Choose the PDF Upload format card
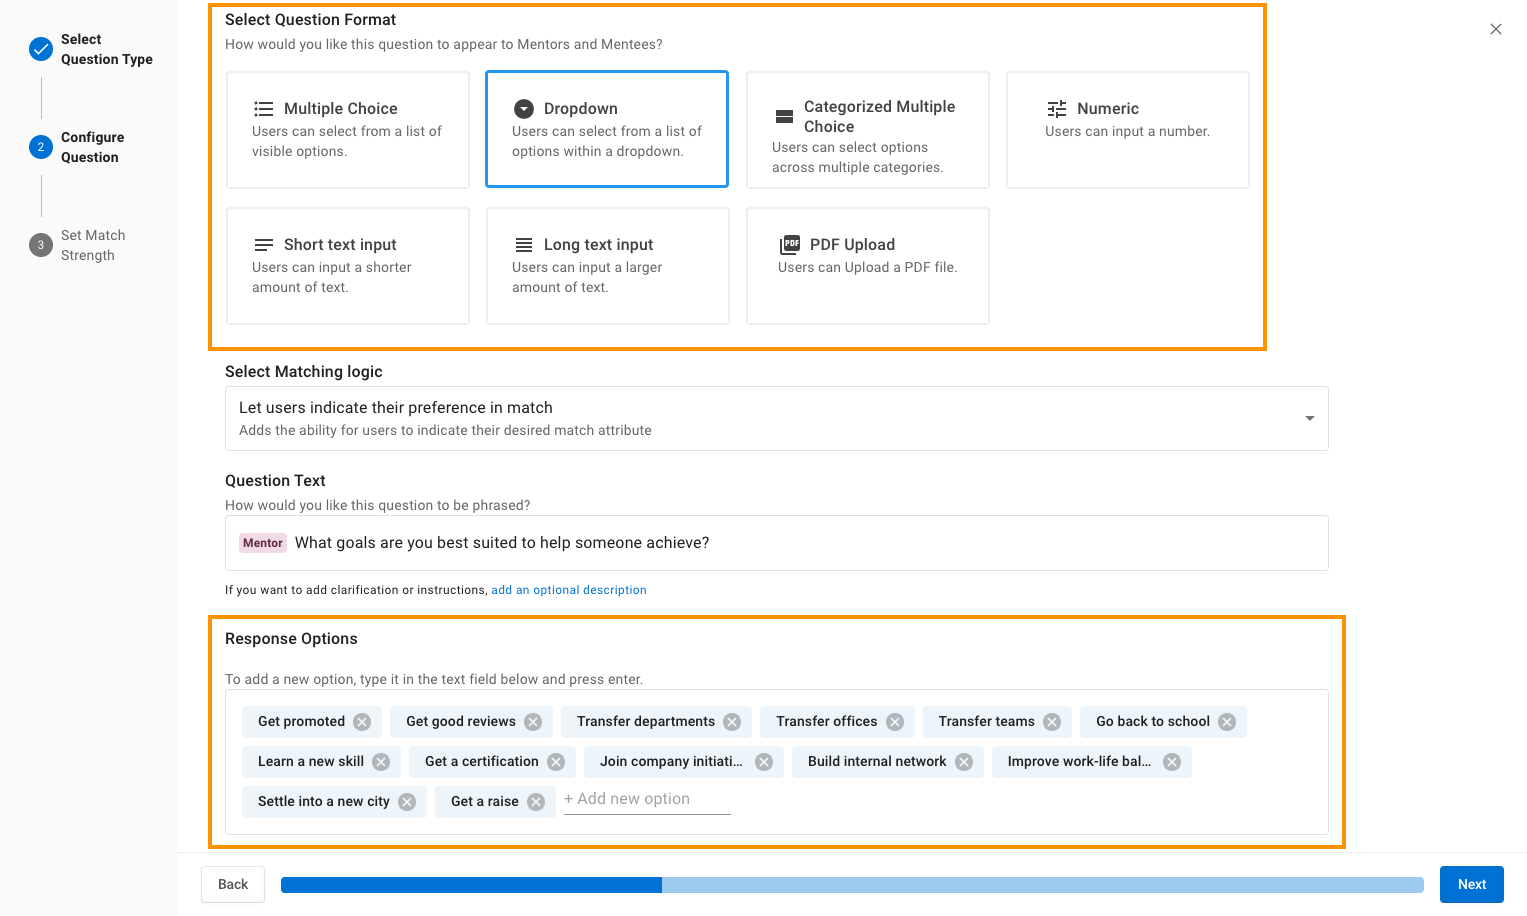1527x916 pixels. pyautogui.click(x=868, y=266)
